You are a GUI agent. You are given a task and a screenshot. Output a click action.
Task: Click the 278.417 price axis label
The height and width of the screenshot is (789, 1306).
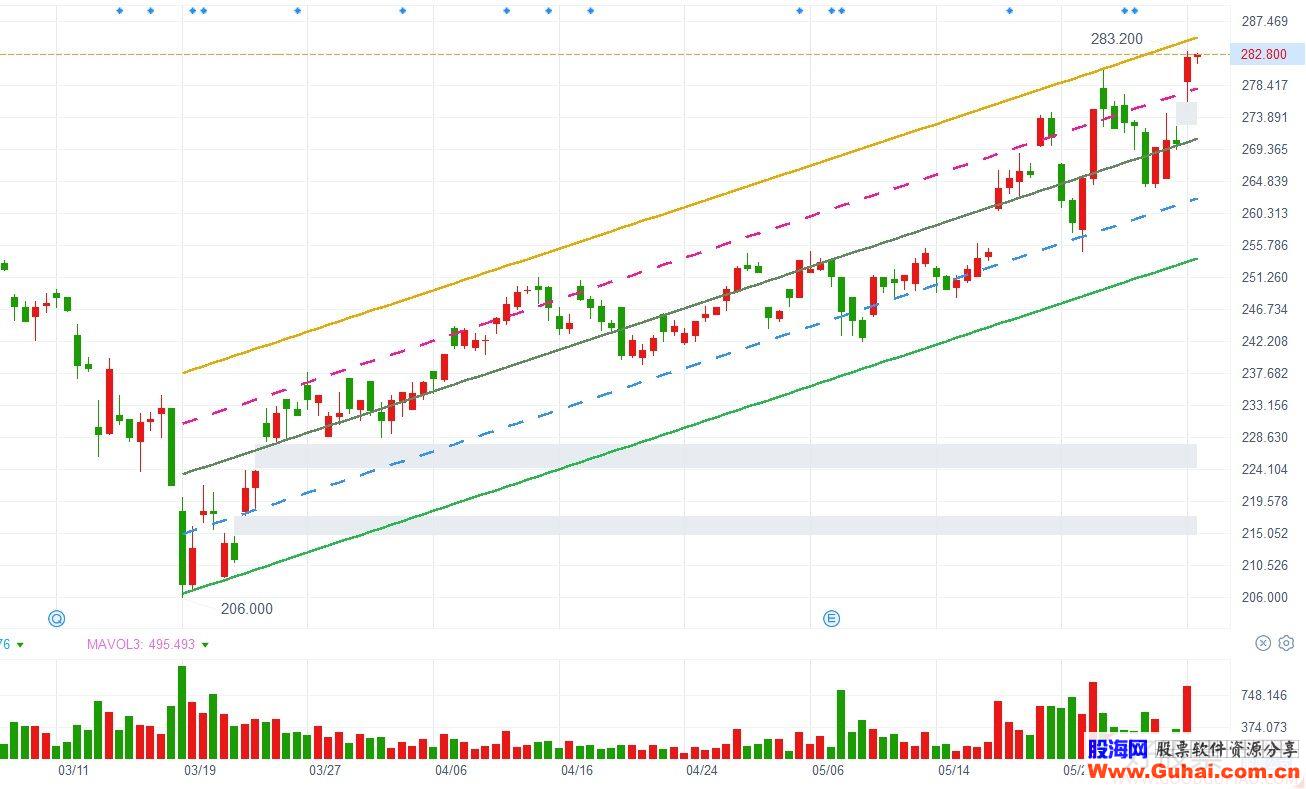pos(1264,85)
